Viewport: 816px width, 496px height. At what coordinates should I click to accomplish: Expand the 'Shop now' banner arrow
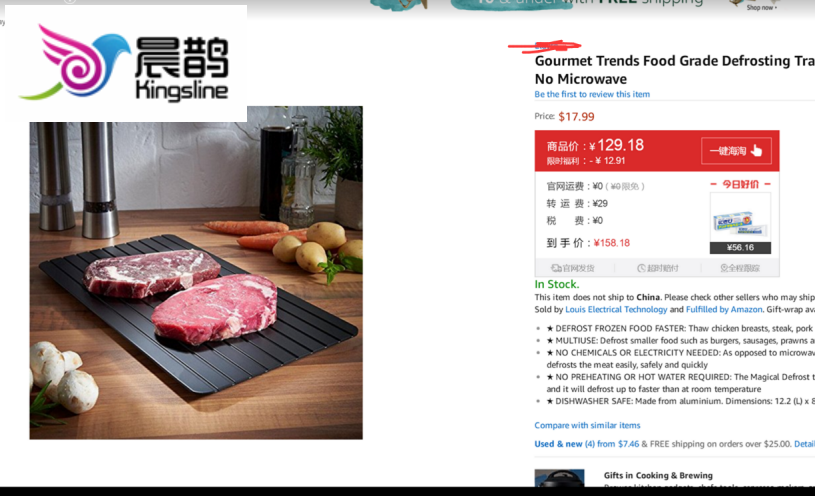(x=775, y=8)
